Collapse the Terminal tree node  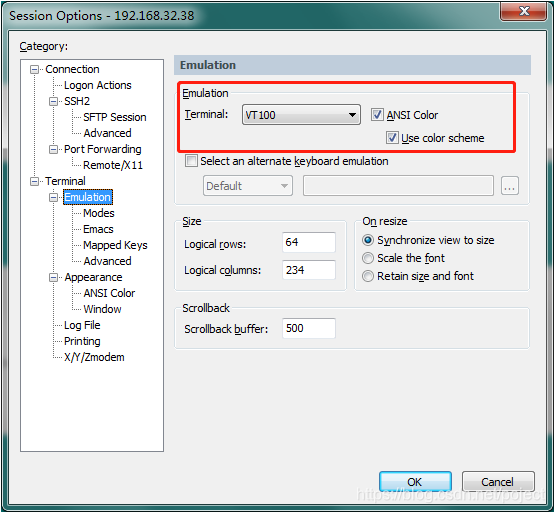click(x=34, y=182)
